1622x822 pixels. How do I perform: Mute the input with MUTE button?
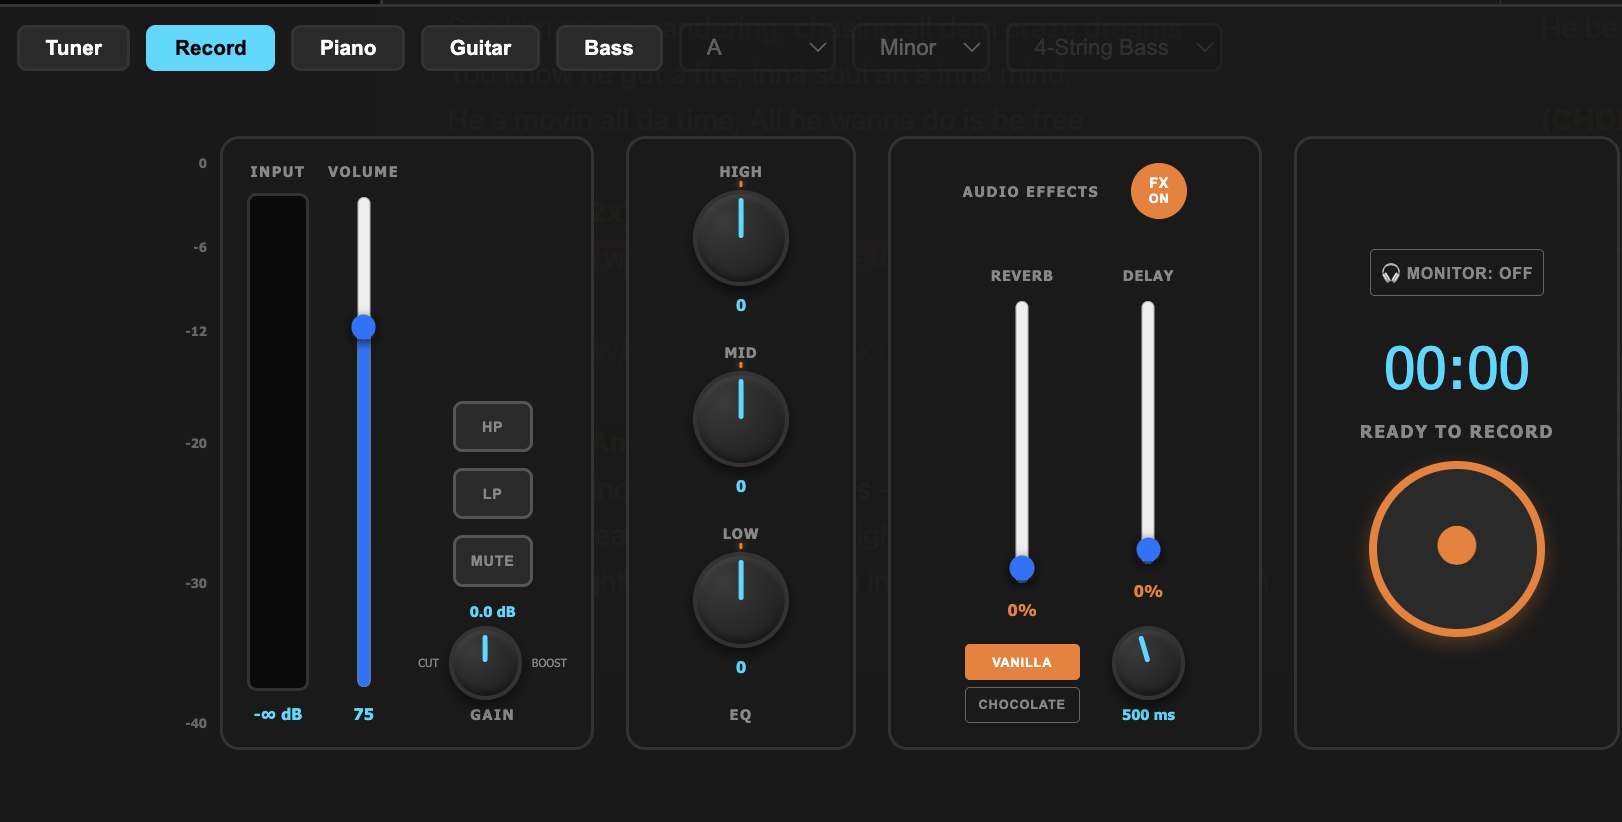click(x=492, y=561)
